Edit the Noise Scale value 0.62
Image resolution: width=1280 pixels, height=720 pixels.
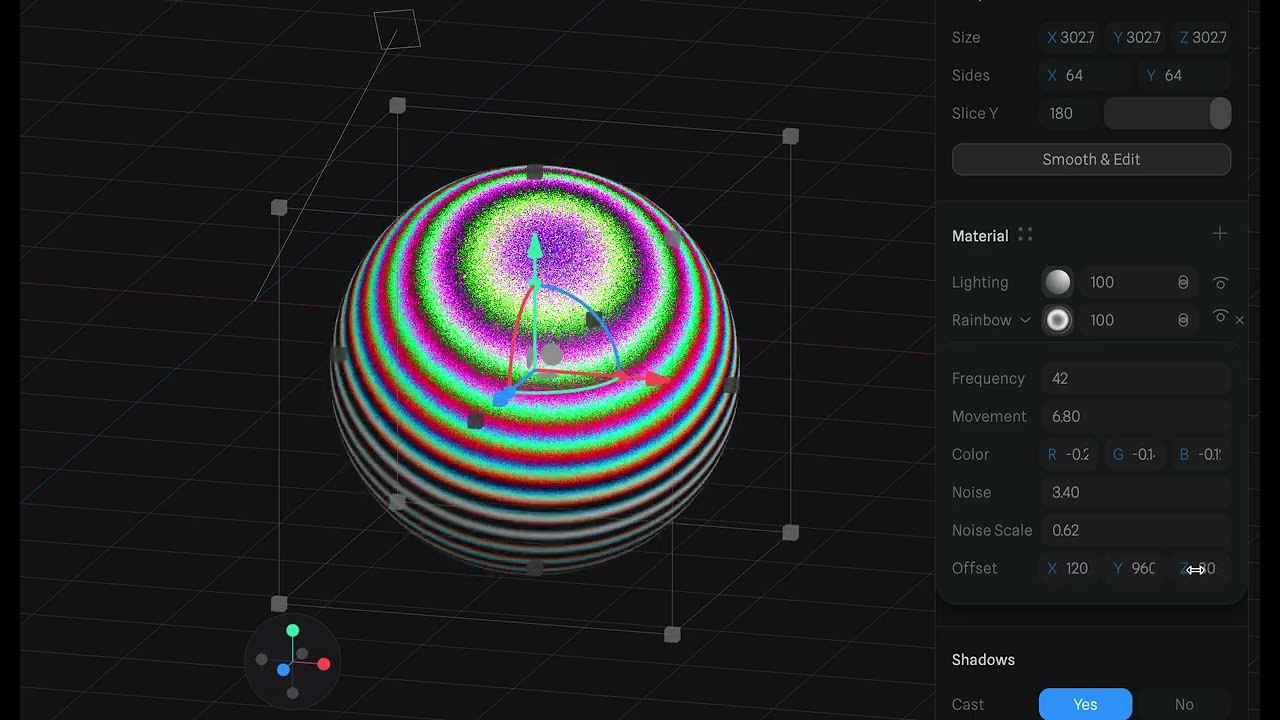coord(1135,530)
